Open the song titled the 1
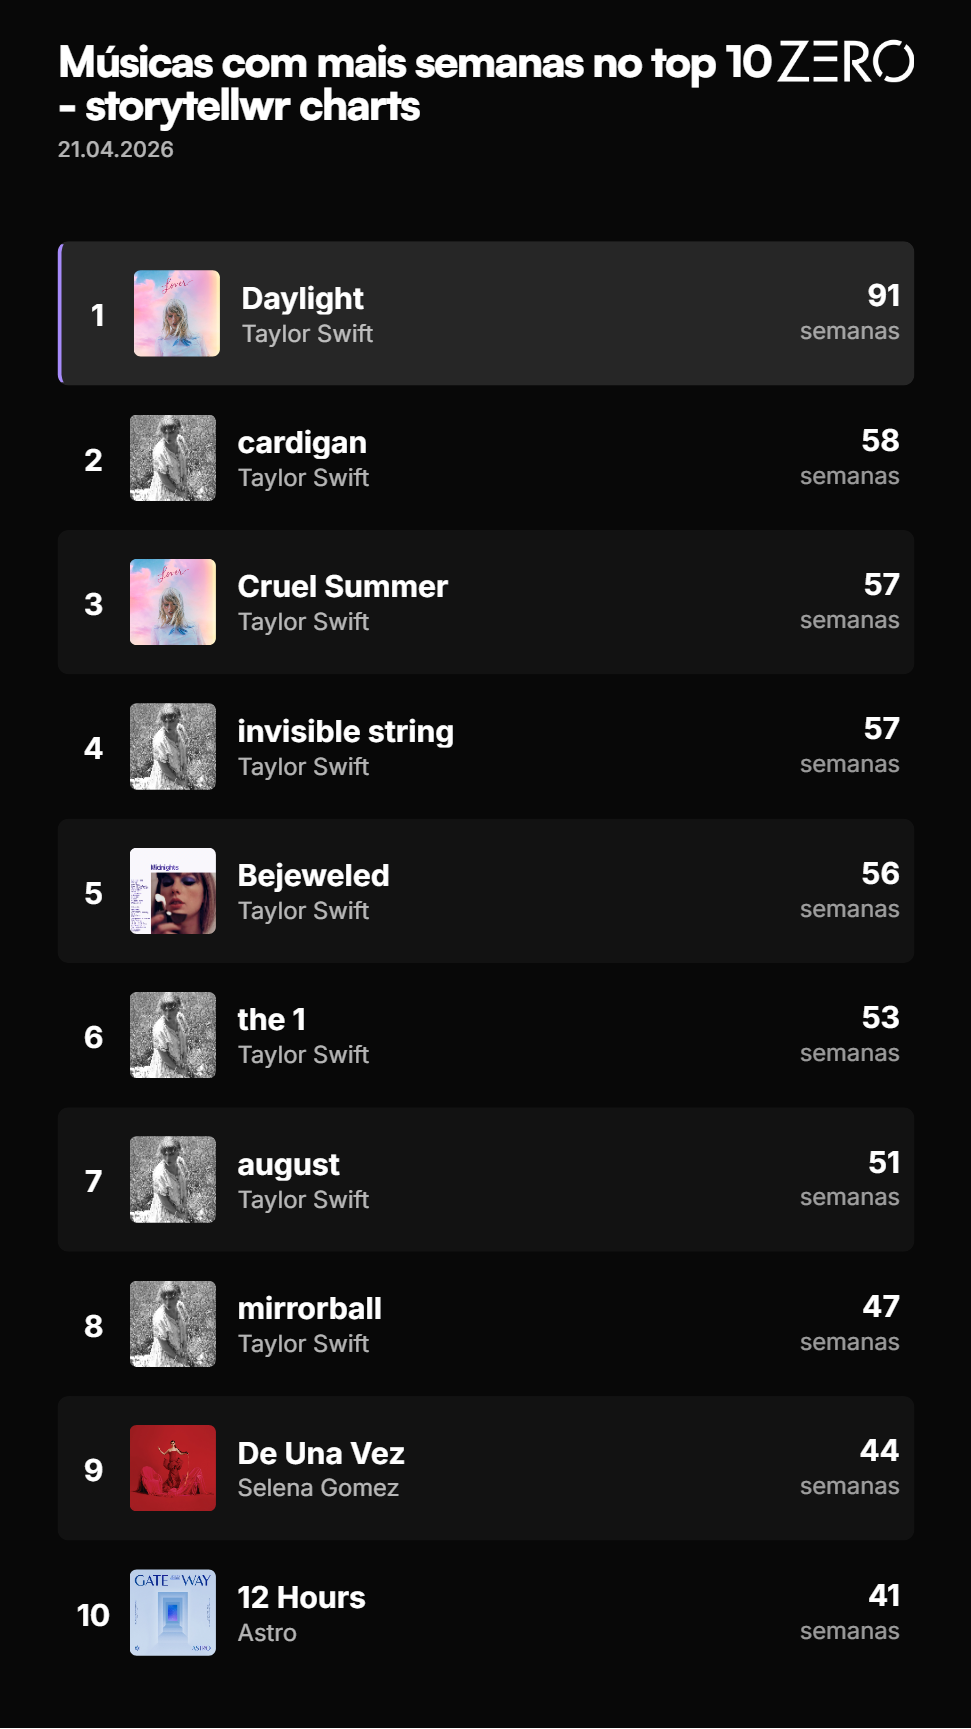971x1729 pixels. [272, 1019]
